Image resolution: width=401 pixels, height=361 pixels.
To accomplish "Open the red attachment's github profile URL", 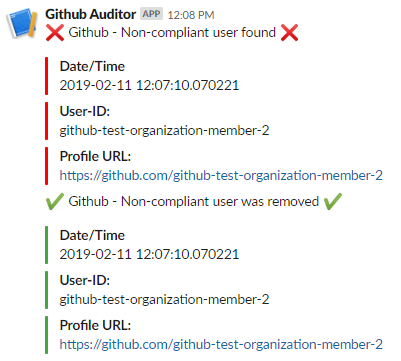I will tap(221, 175).
